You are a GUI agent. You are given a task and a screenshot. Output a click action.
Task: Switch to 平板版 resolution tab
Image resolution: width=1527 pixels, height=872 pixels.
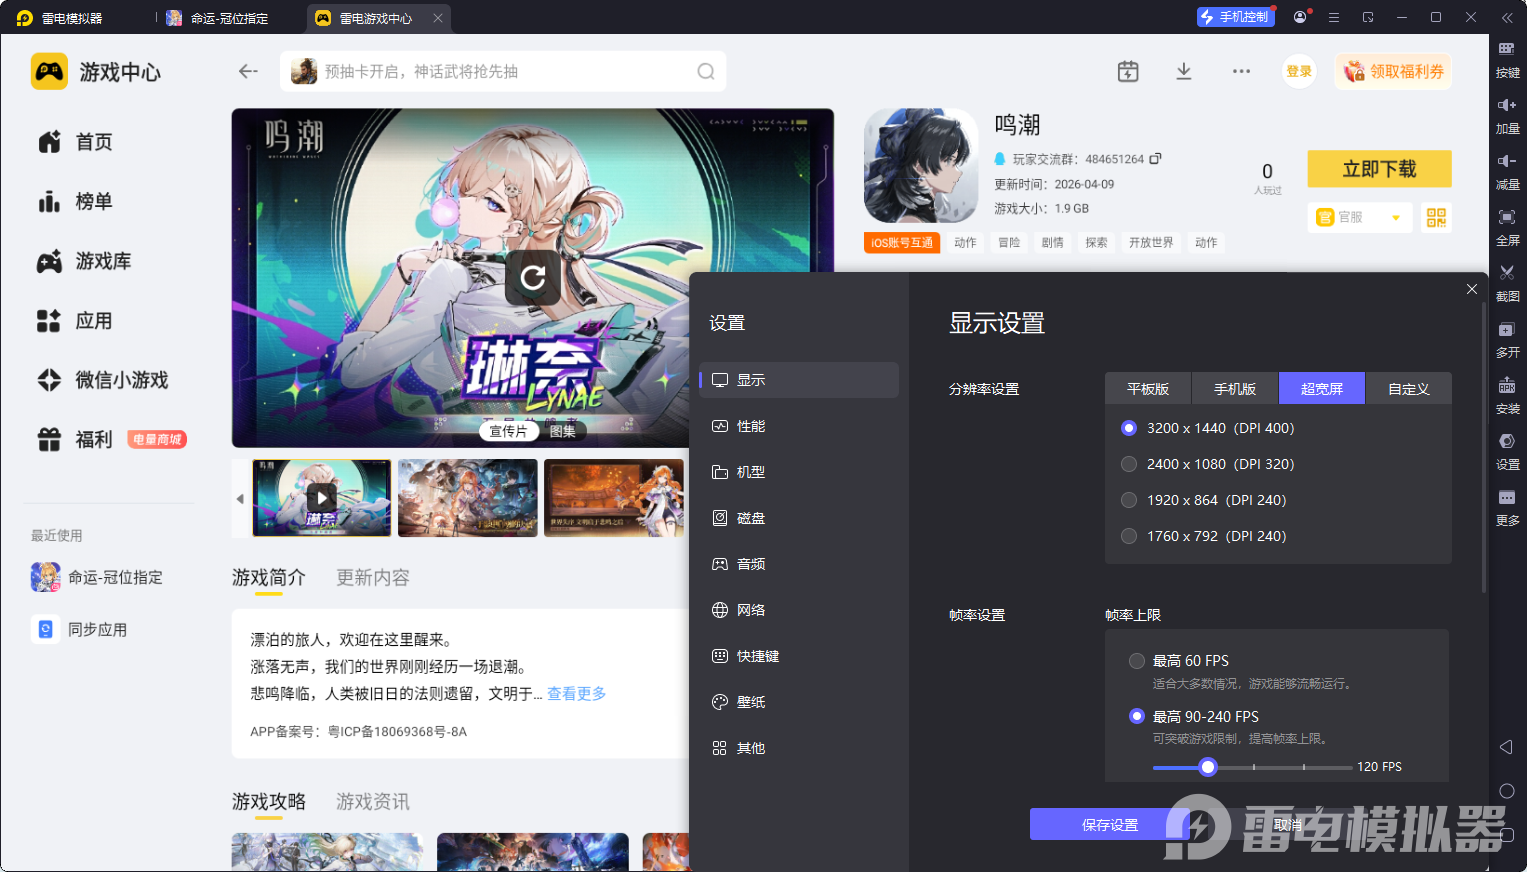point(1148,388)
